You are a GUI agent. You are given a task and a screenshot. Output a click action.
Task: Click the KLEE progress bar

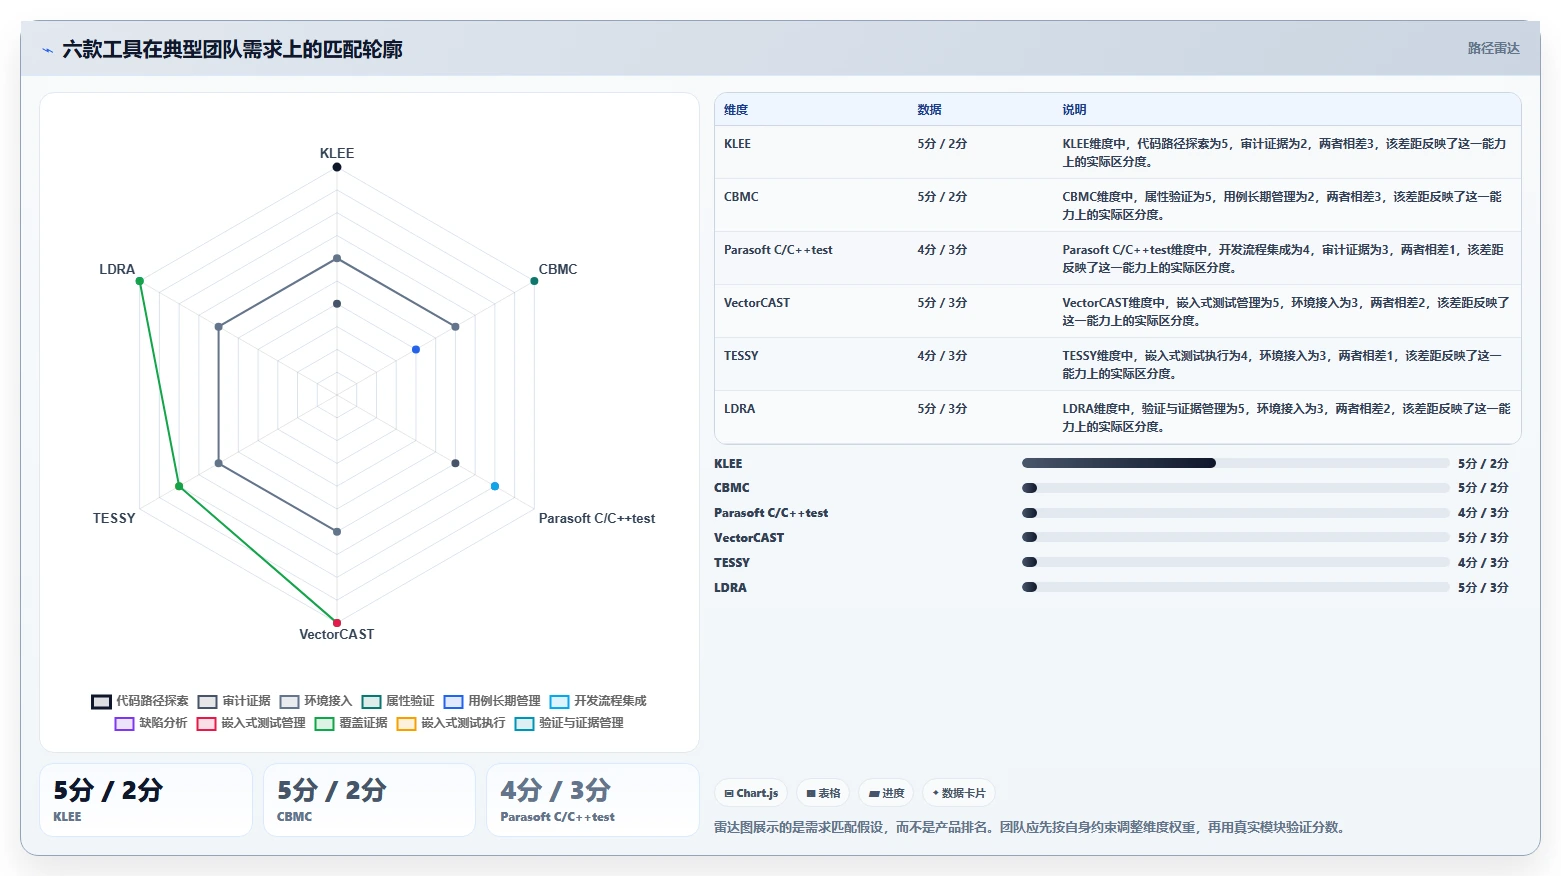[1235, 463]
